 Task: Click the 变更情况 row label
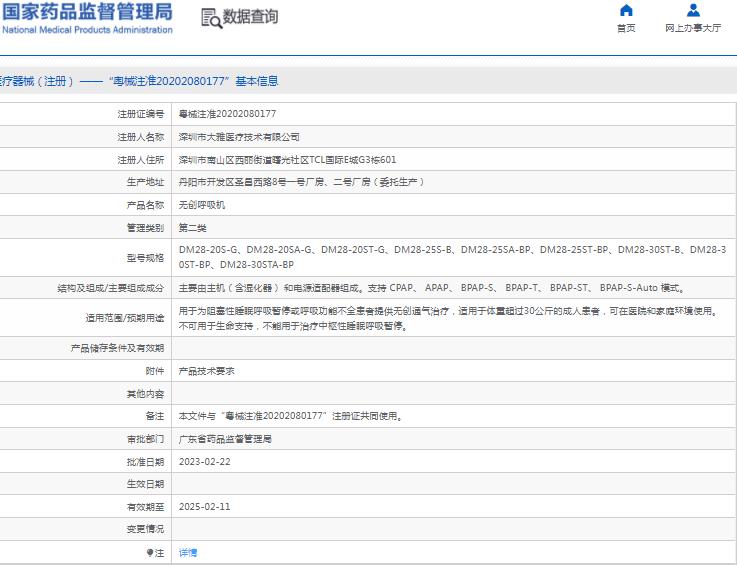(x=145, y=529)
